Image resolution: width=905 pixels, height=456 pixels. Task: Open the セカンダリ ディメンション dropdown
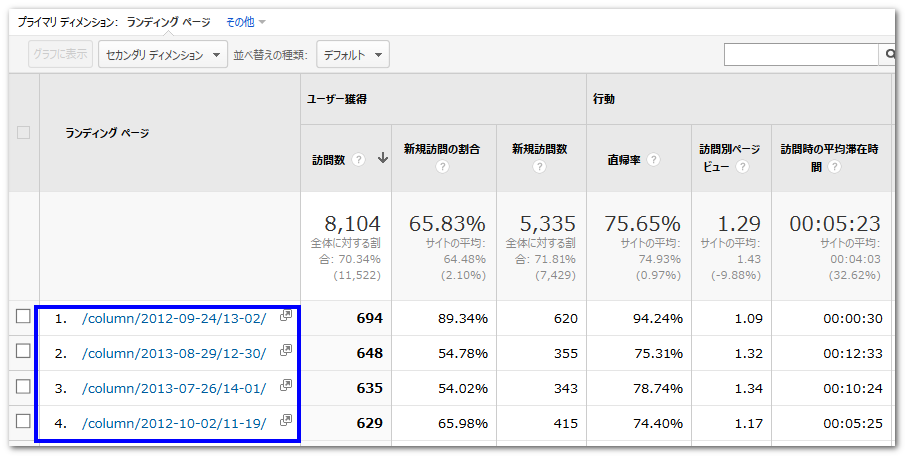coord(164,55)
